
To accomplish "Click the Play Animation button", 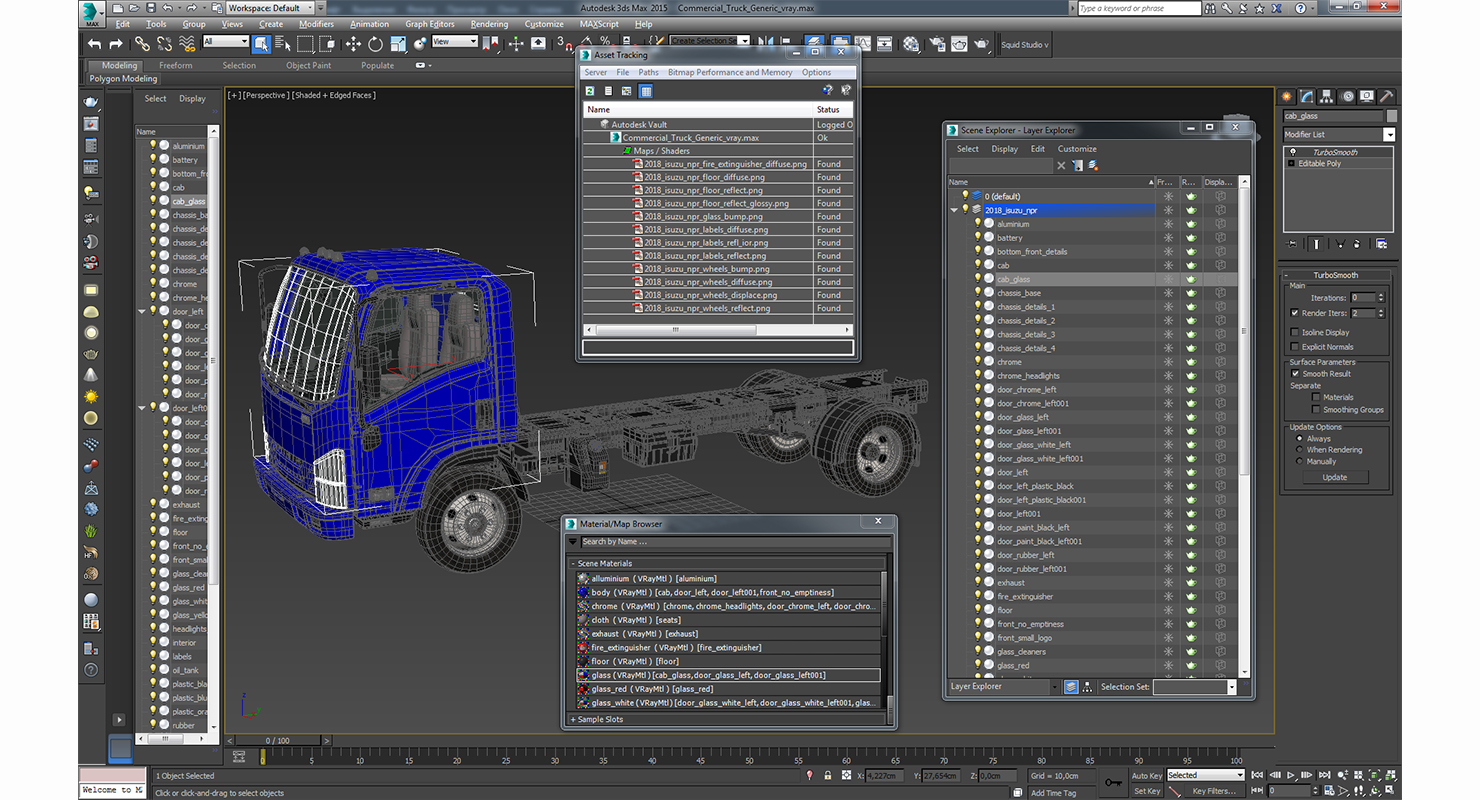I will pyautogui.click(x=1292, y=775).
